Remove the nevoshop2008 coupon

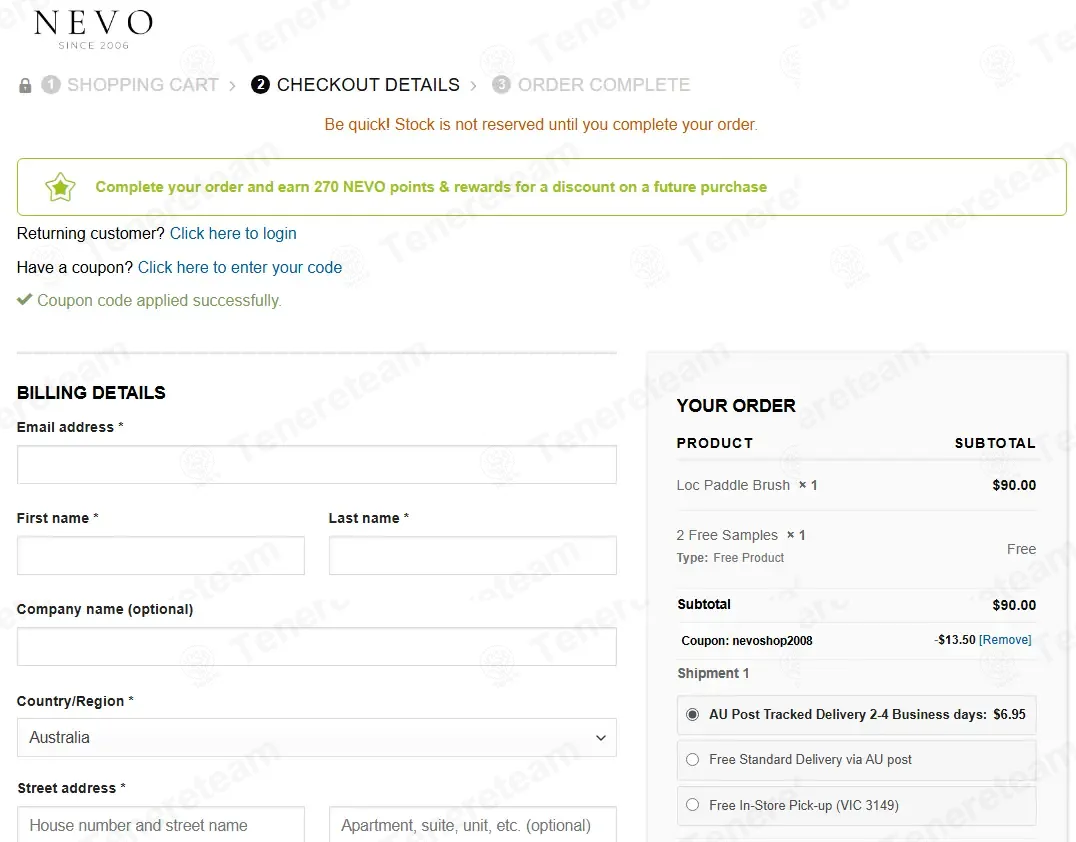[1005, 640]
